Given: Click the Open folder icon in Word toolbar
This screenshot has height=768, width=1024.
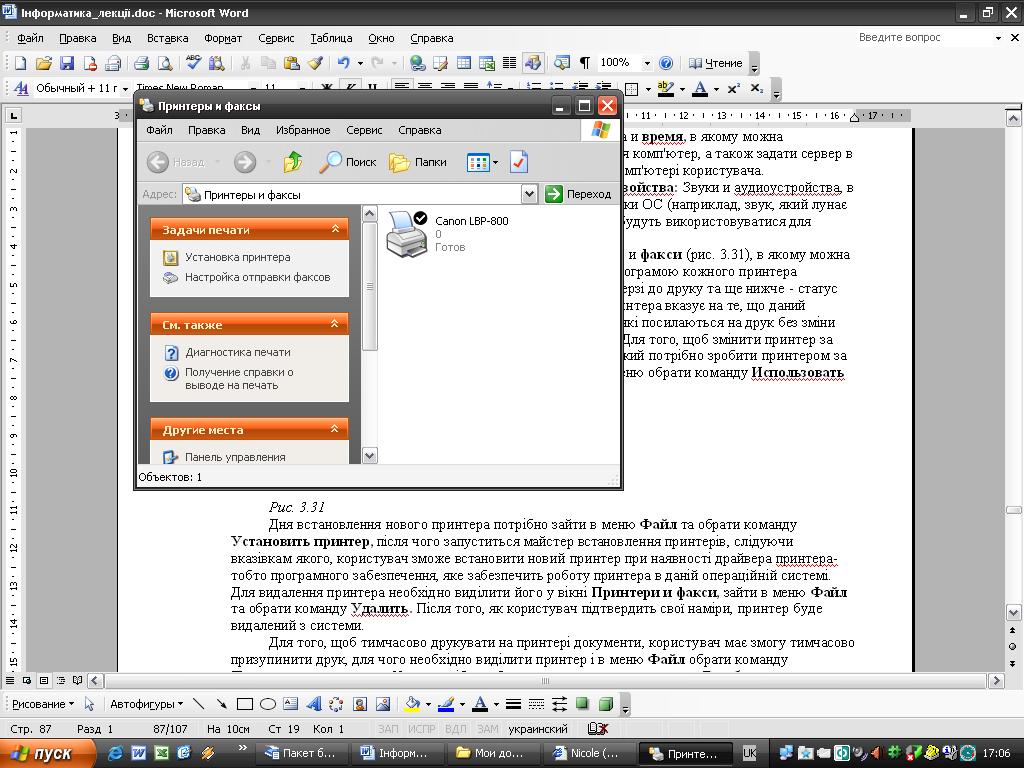Looking at the screenshot, I should tap(43, 63).
